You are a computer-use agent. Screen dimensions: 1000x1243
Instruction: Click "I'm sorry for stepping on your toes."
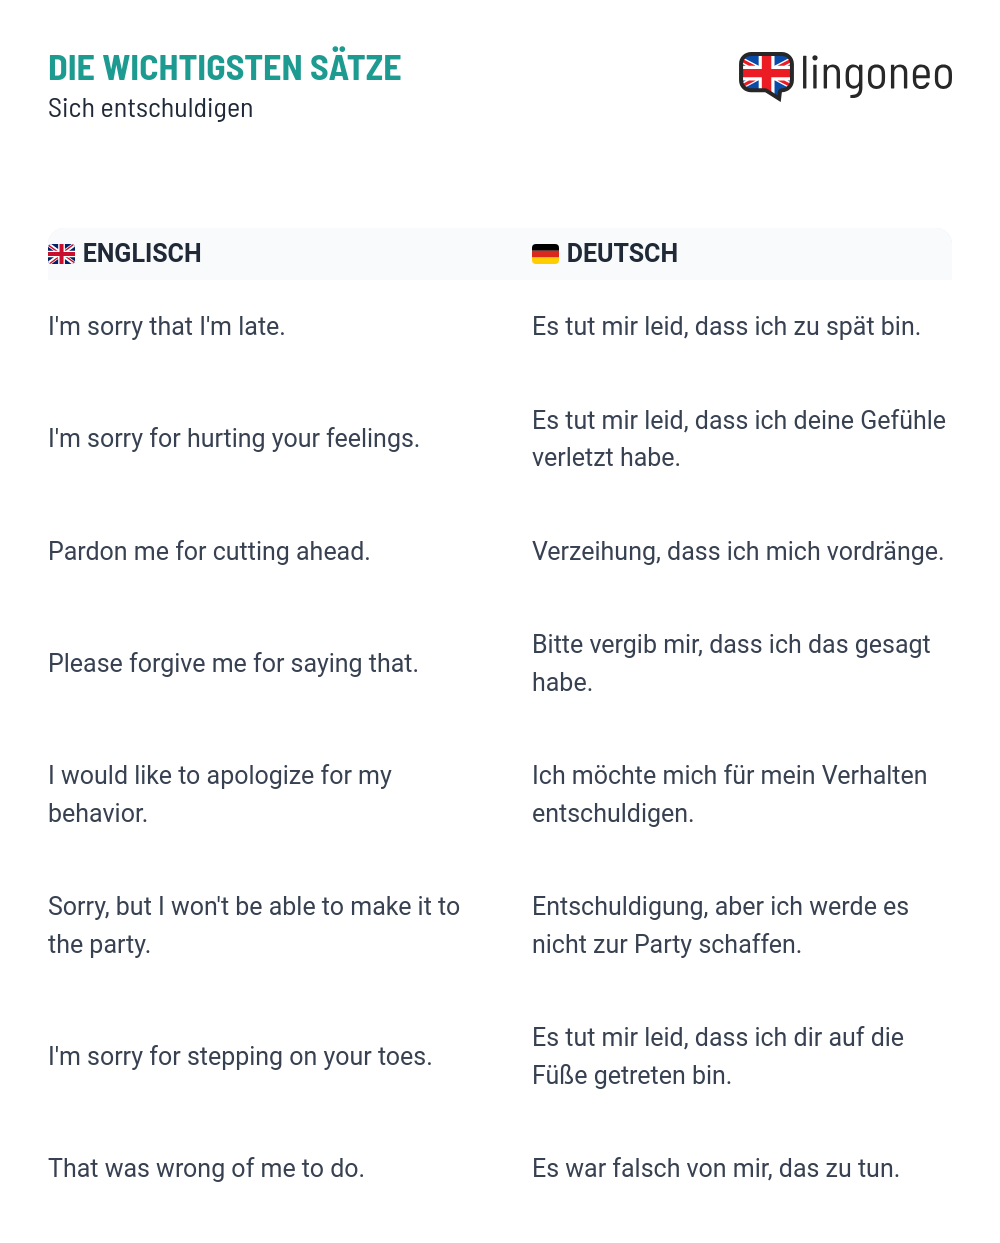coord(240,1056)
